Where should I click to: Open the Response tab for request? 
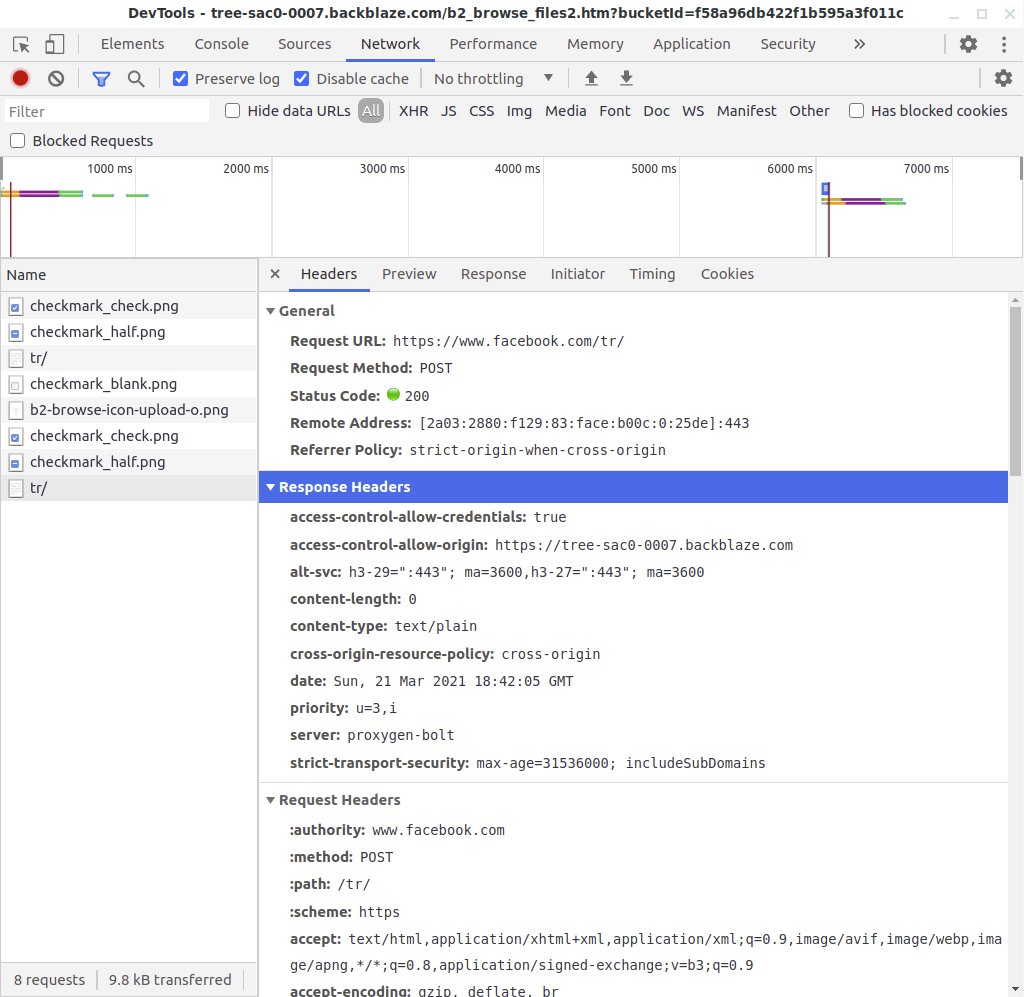(493, 274)
